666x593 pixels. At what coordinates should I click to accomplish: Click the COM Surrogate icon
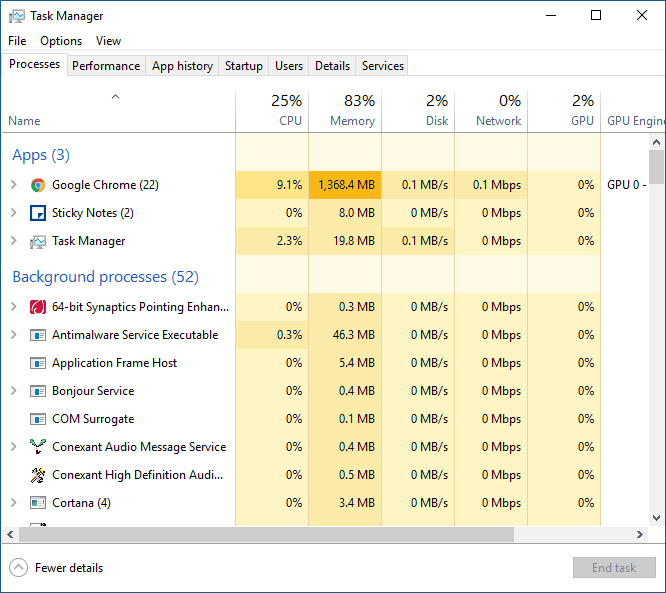pos(38,419)
